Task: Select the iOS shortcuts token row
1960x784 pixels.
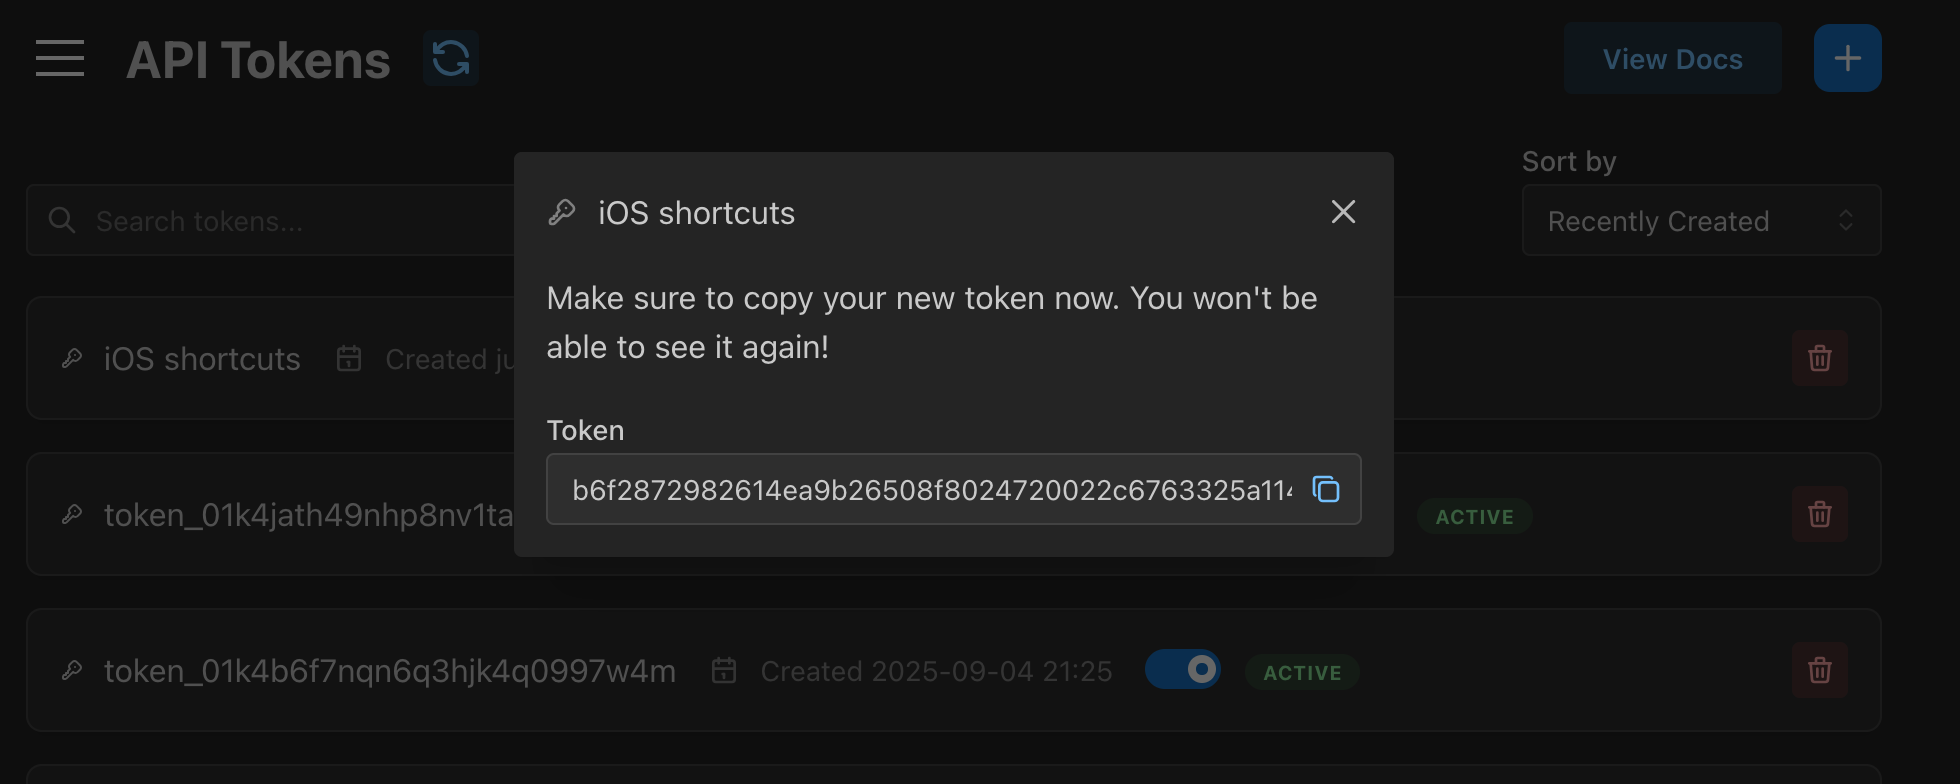Action: coord(201,358)
